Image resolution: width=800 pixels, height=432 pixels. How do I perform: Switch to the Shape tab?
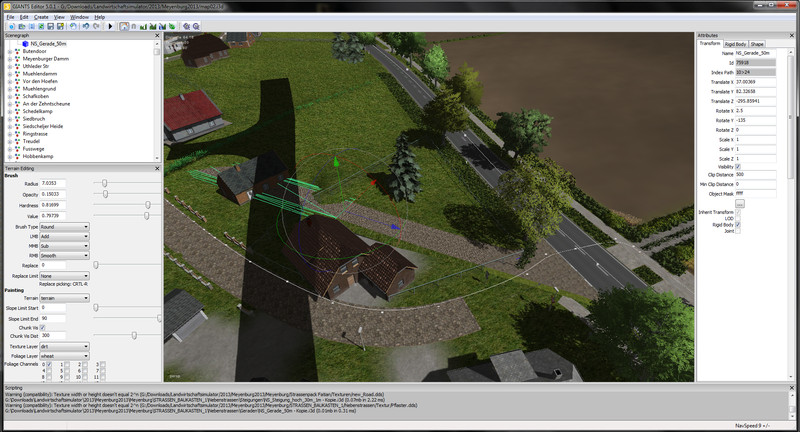757,44
